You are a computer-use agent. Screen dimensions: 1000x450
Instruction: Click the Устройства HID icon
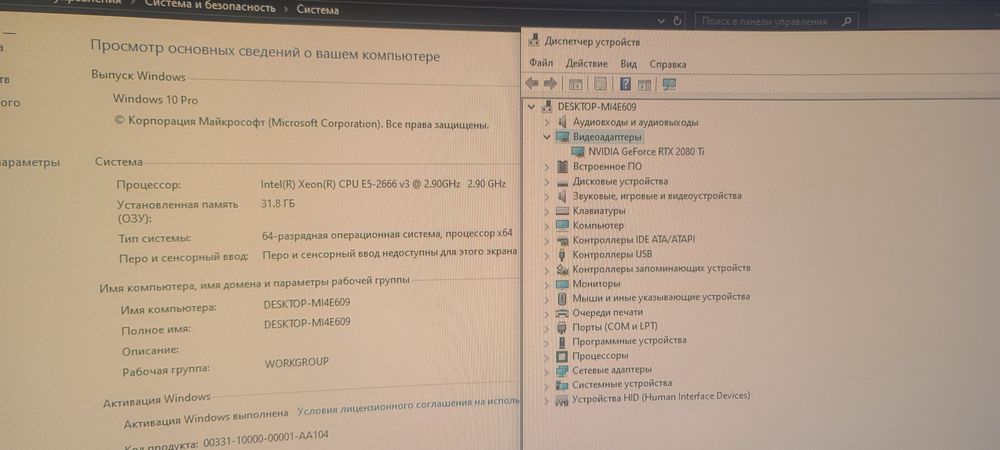point(562,399)
